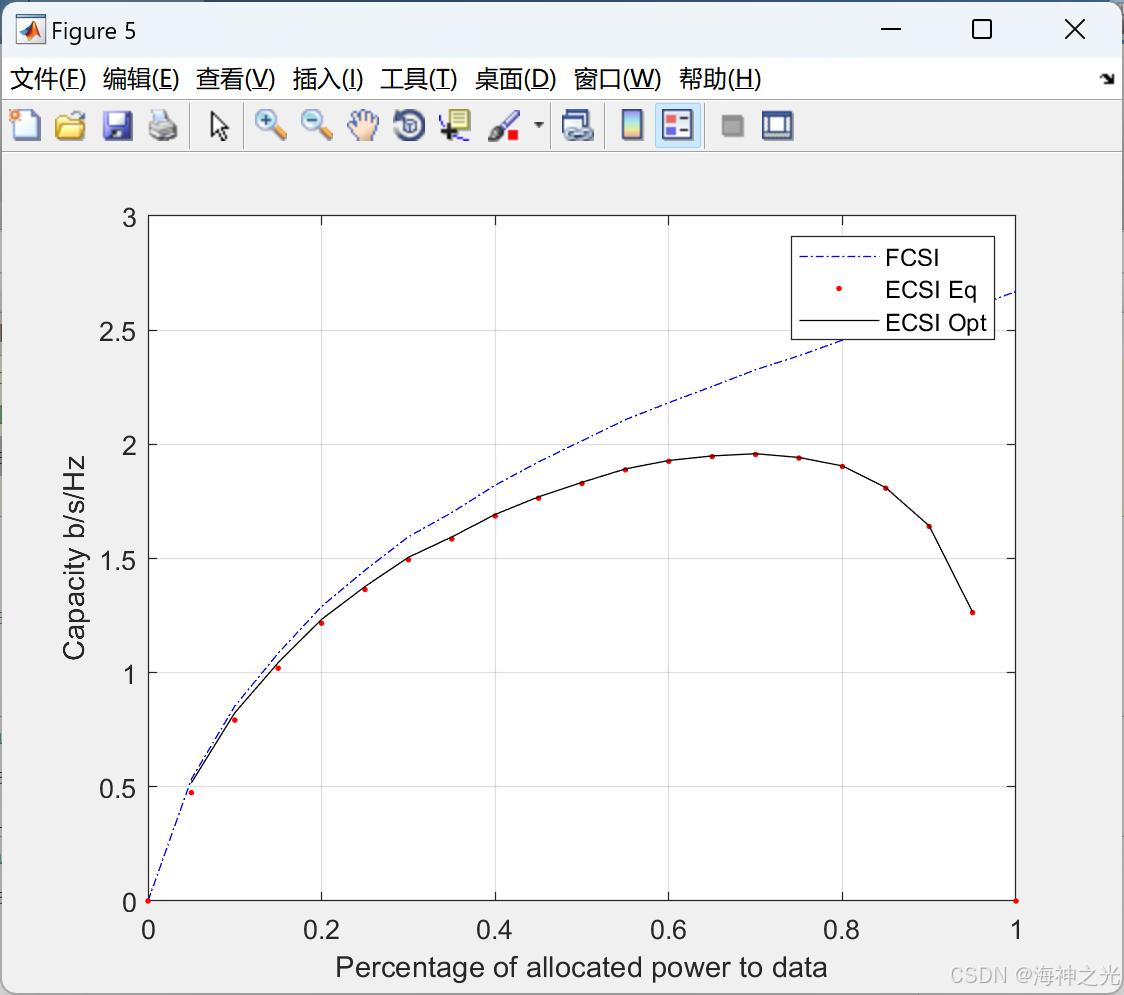Enable the Data Cursor tool
The width and height of the screenshot is (1124, 995).
(455, 125)
